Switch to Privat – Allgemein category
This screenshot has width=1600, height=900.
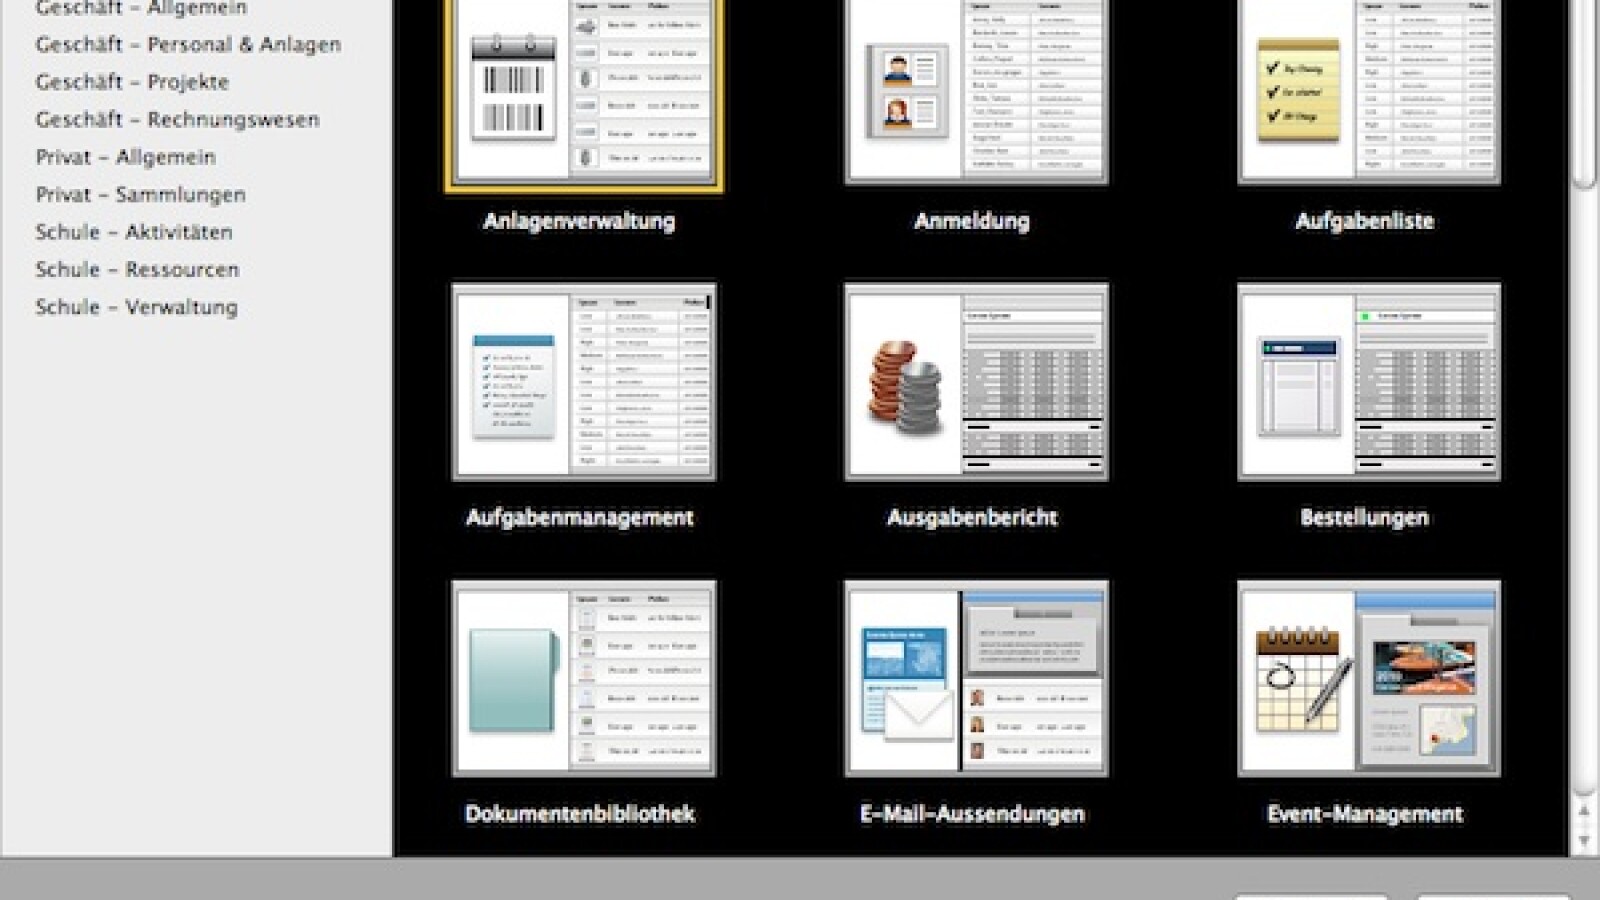tap(125, 157)
